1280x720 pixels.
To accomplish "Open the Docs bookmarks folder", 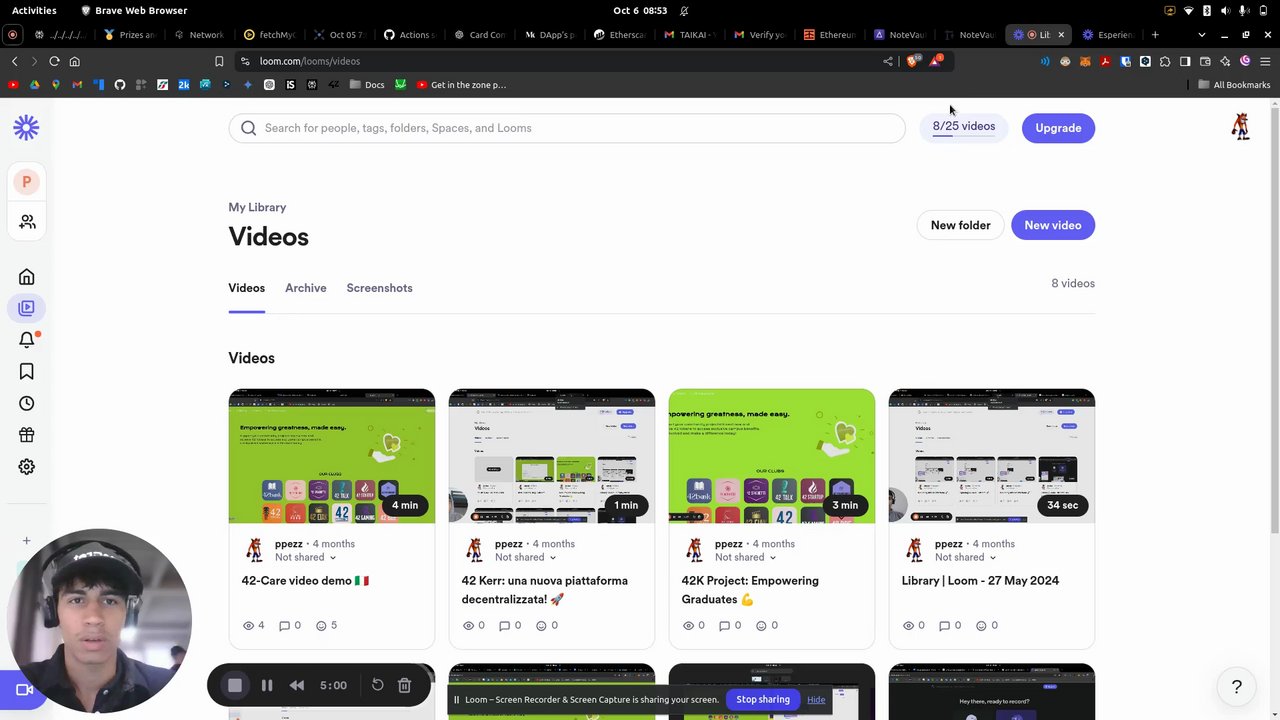I will pos(367,85).
